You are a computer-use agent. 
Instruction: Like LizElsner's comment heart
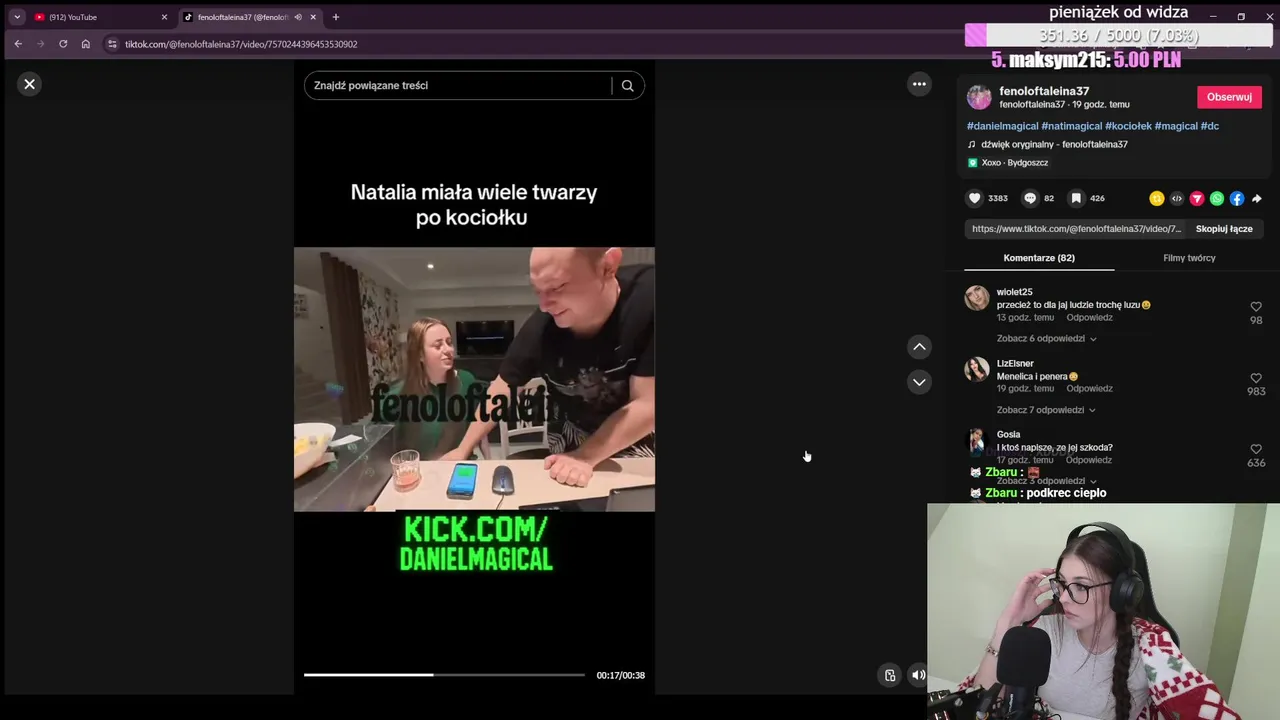(x=1256, y=378)
